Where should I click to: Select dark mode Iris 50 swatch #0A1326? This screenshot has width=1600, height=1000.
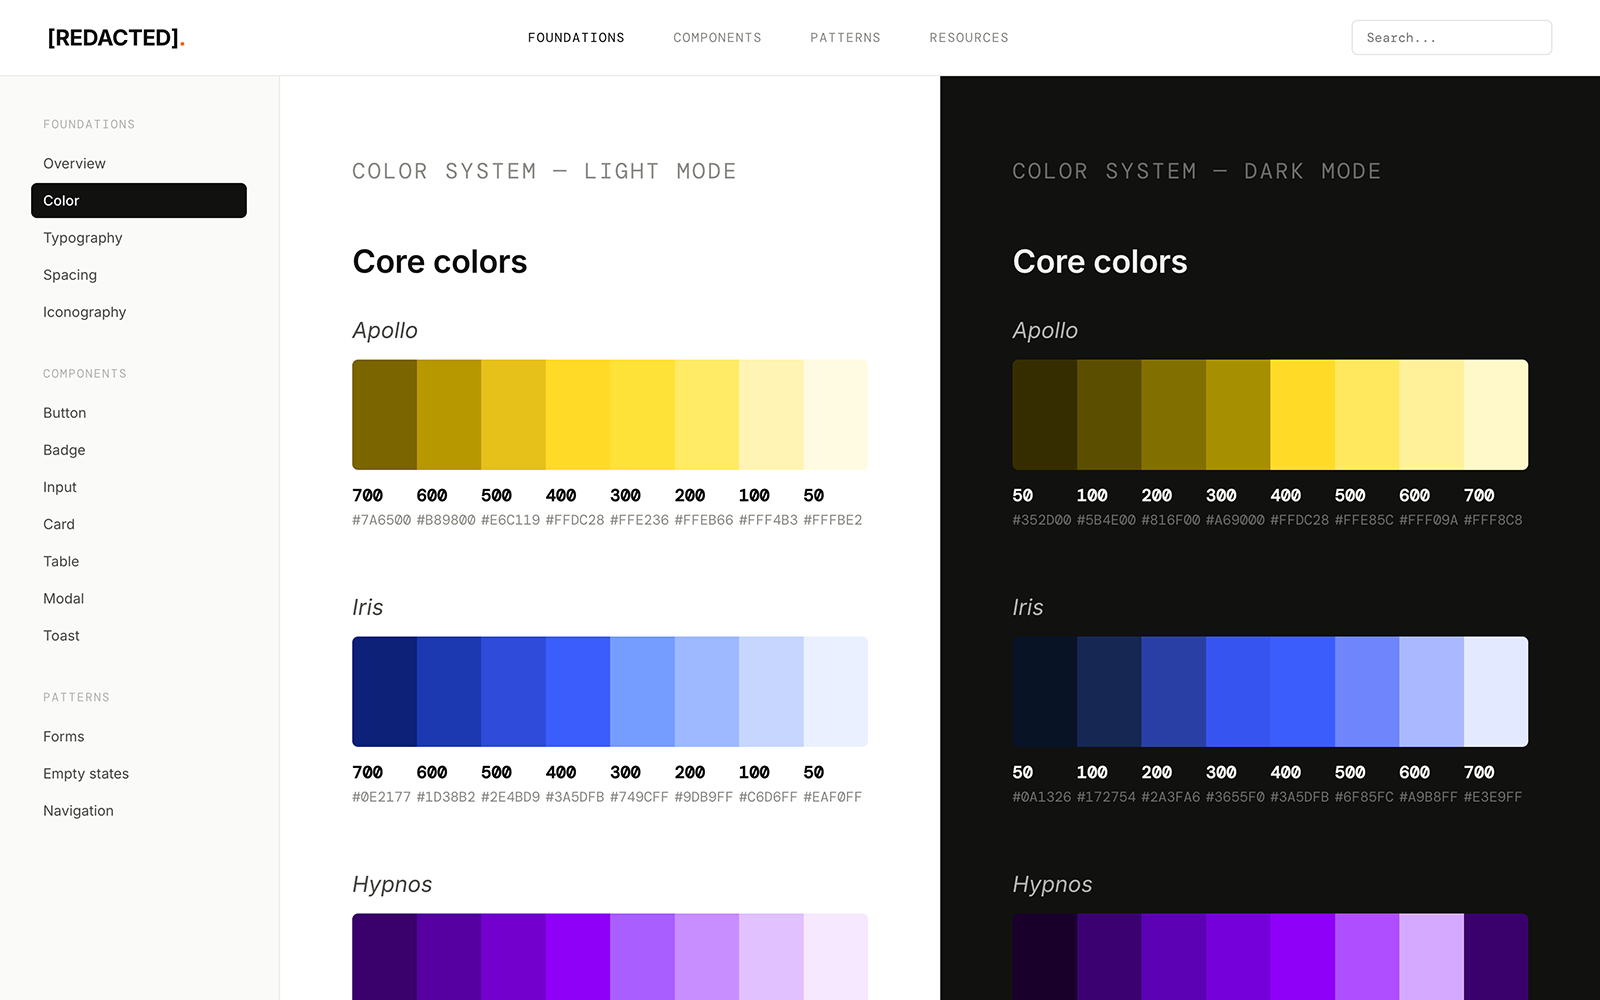1045,692
